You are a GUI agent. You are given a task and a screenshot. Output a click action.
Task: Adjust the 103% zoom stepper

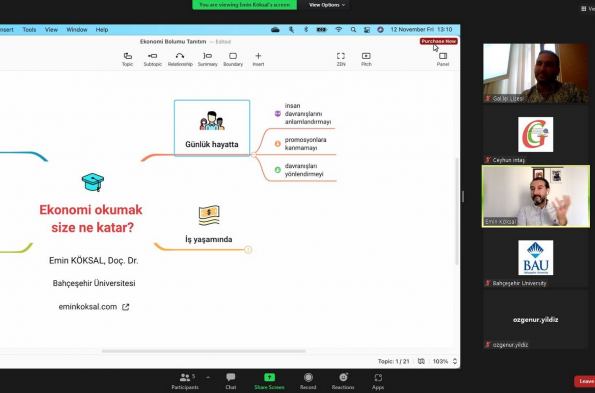pos(455,362)
